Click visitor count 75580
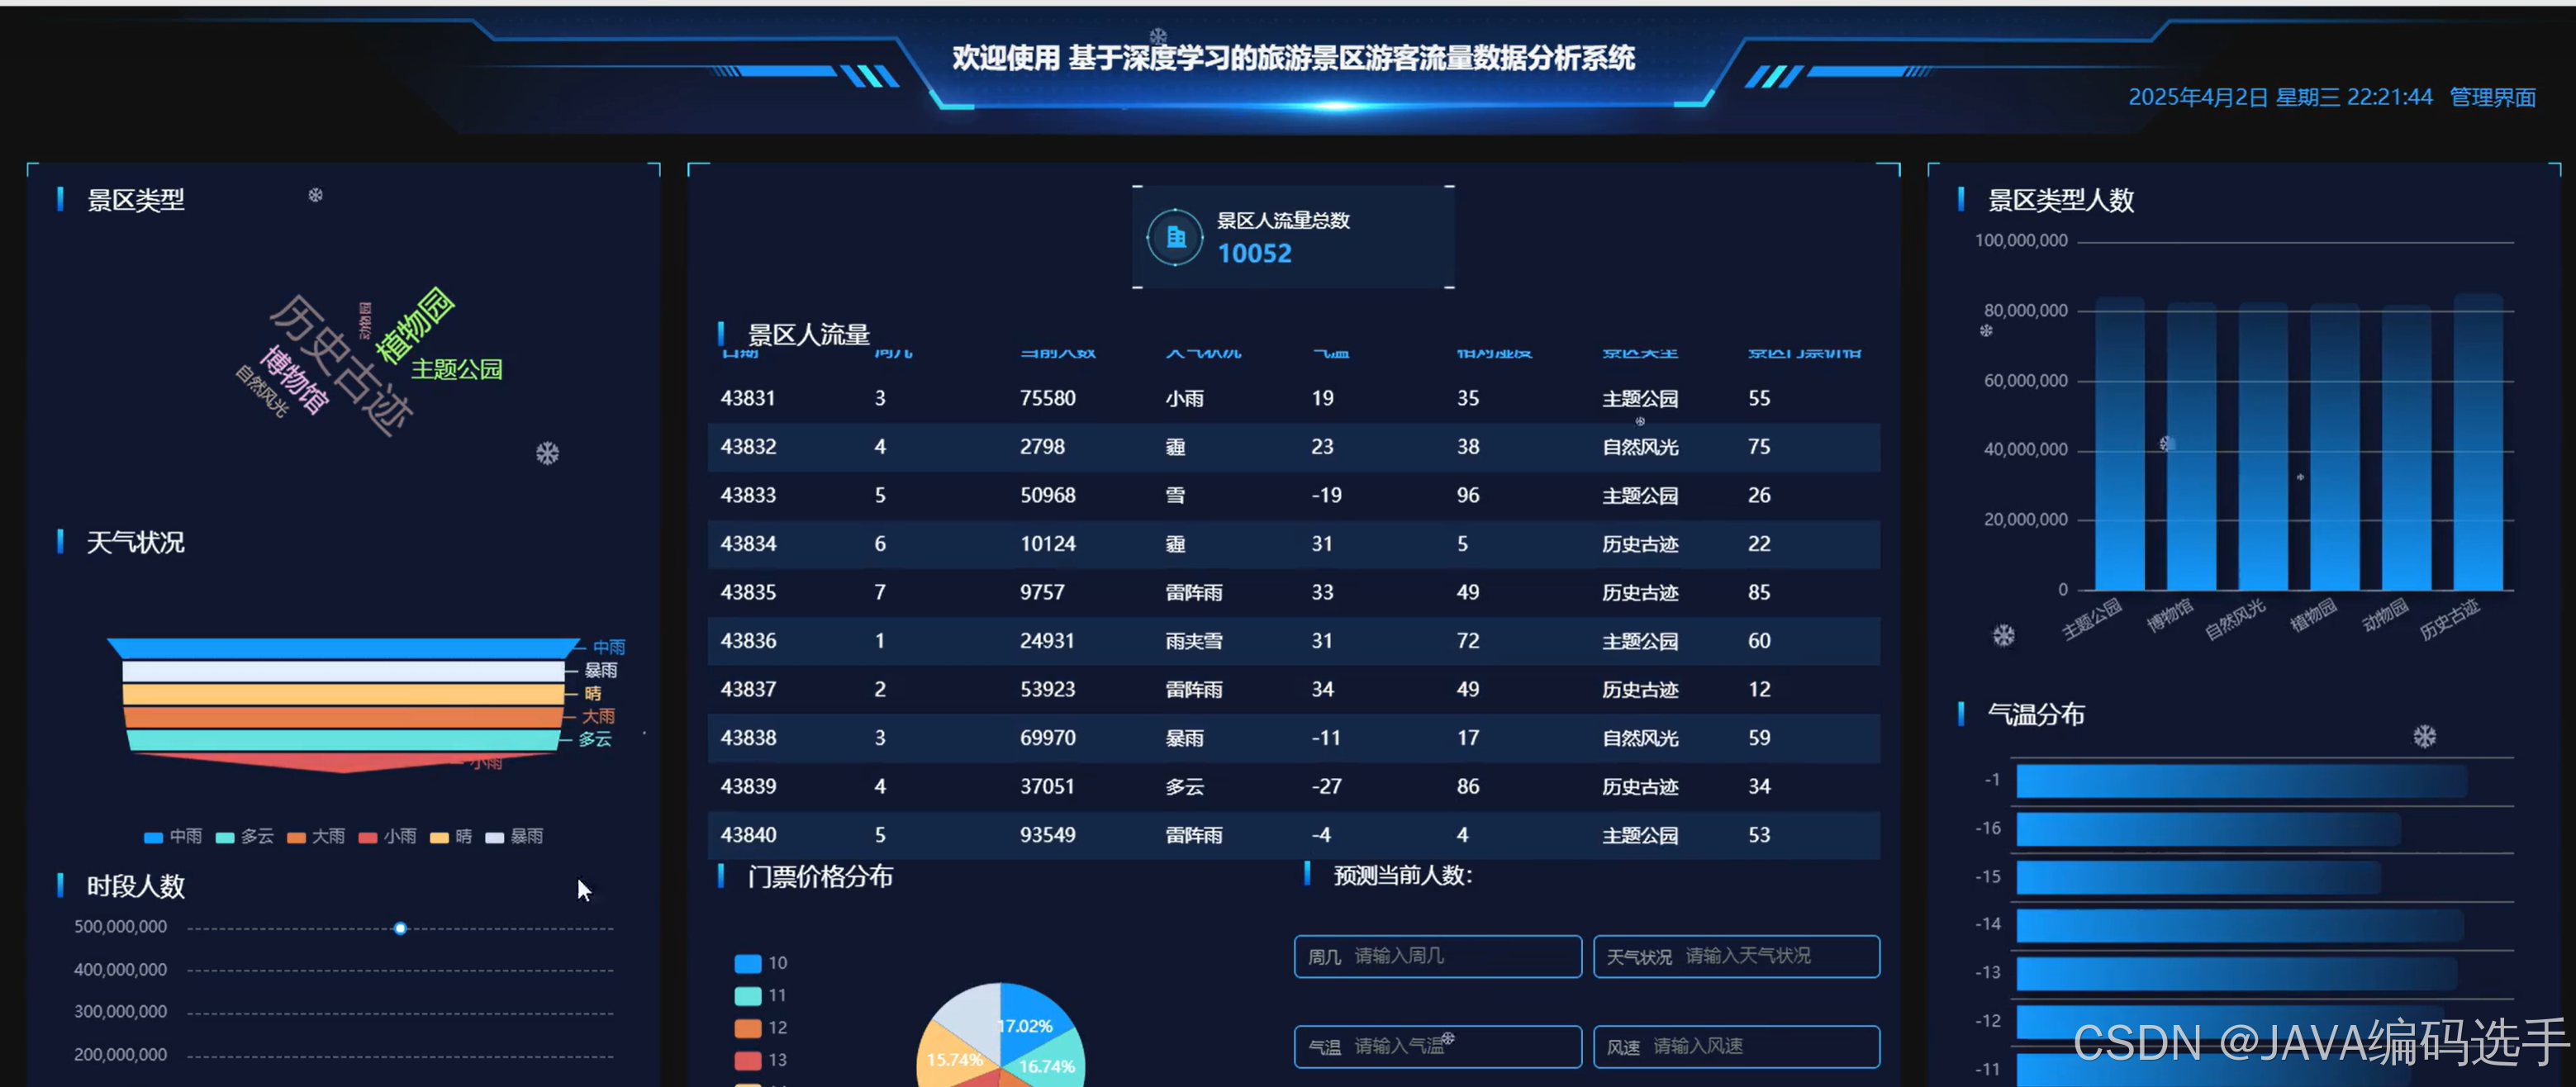The height and width of the screenshot is (1087, 2576). pos(1048,398)
